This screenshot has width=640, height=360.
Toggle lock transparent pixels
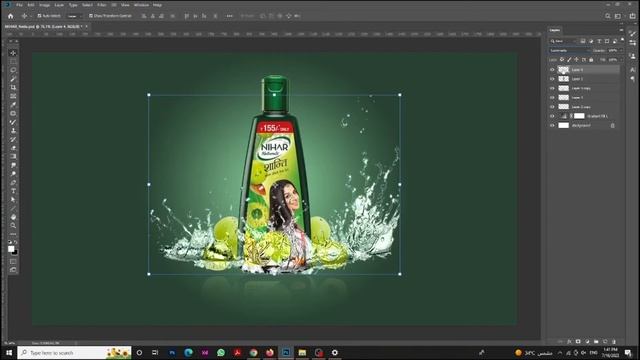(x=562, y=60)
